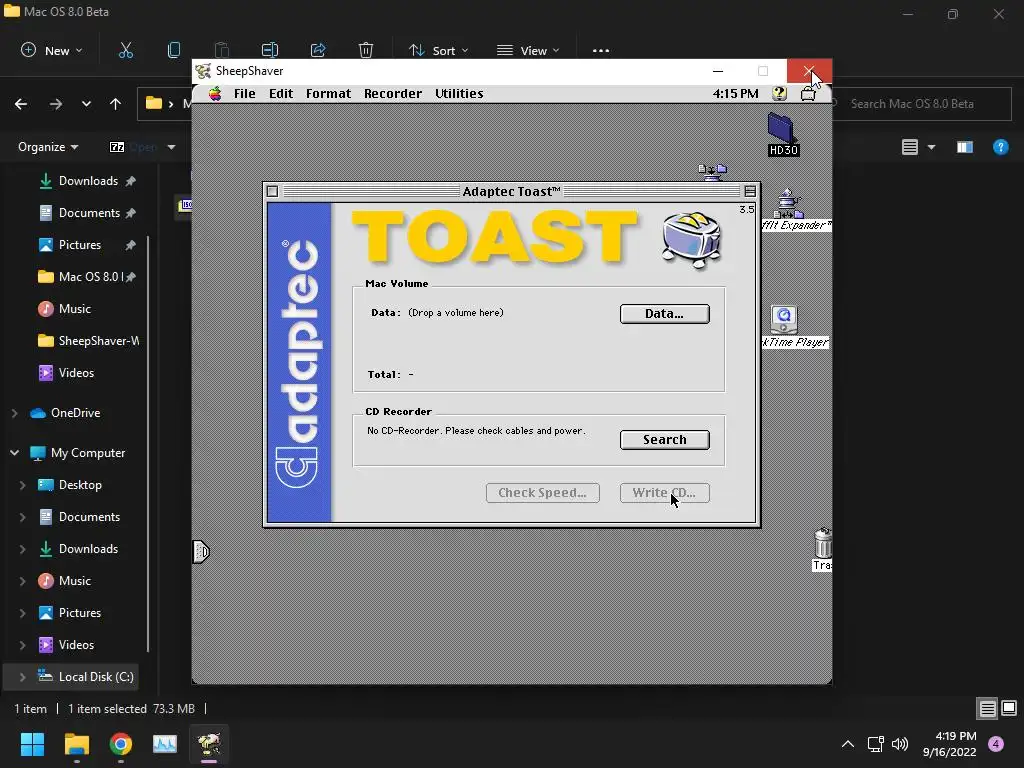
Task: Click the Check Speed... button
Action: coord(542,493)
